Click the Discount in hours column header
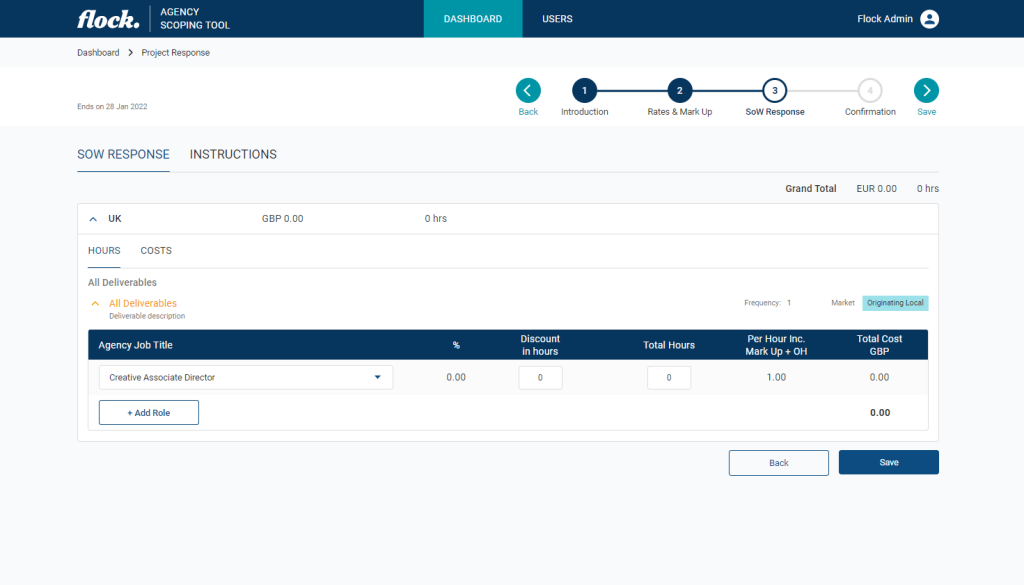This screenshot has height=585, width=1024. [540, 345]
